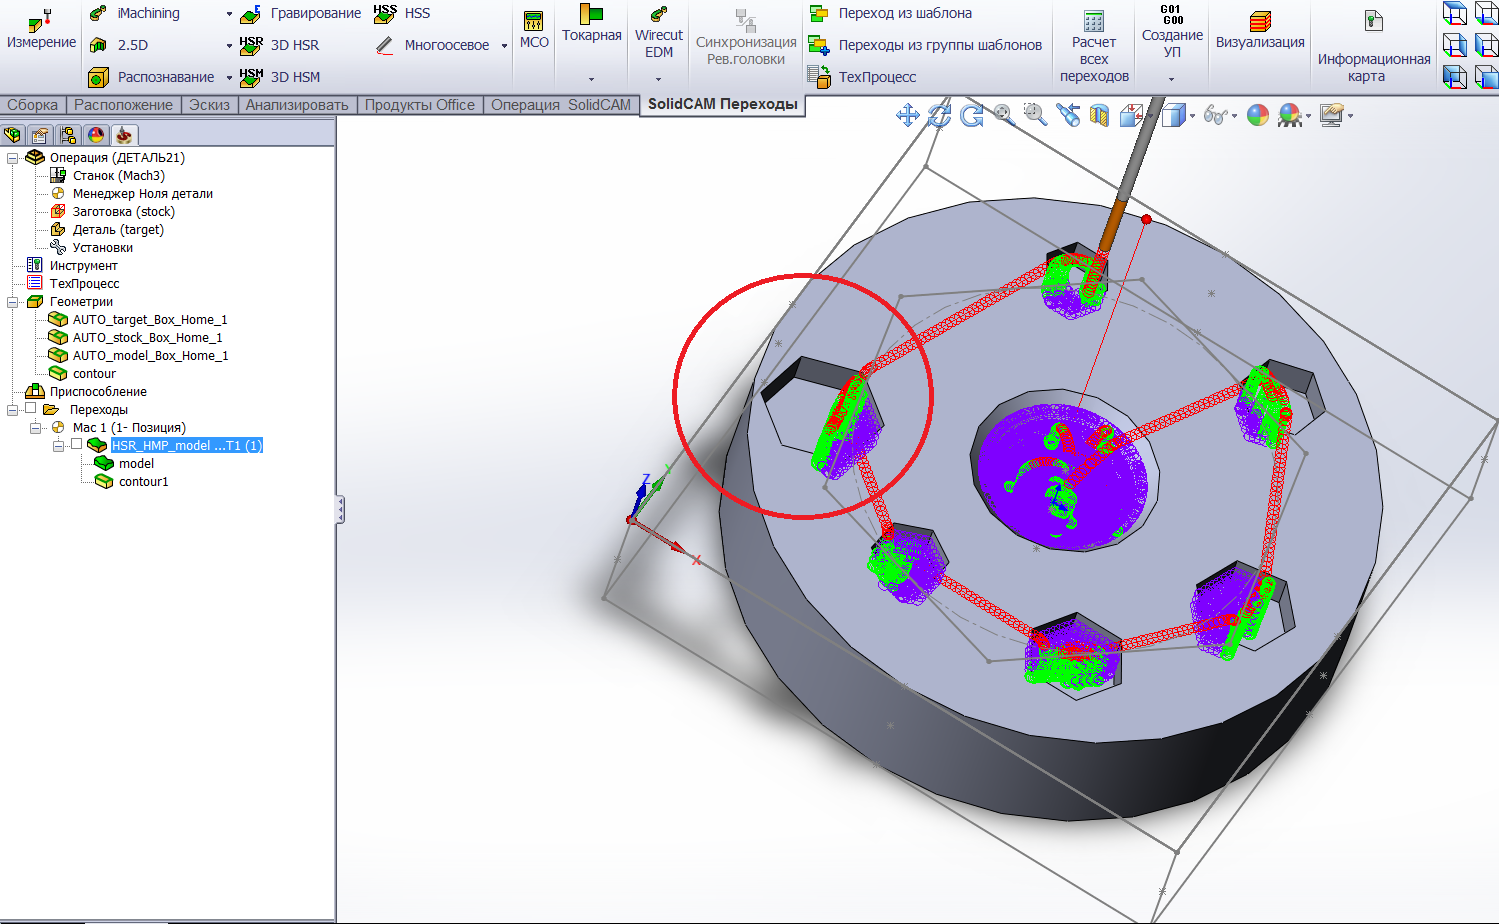Return to the previous view
This screenshot has width=1499, height=924.
coord(1068,116)
